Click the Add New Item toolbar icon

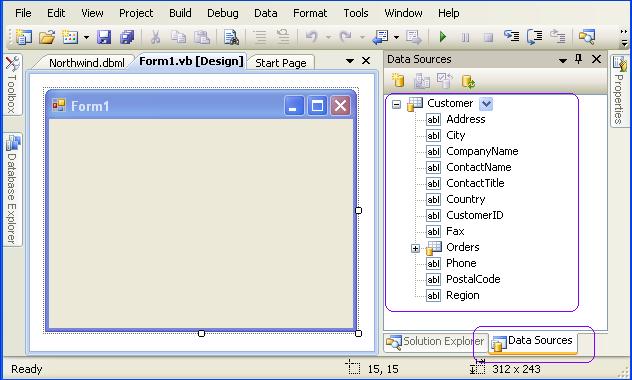click(70, 37)
